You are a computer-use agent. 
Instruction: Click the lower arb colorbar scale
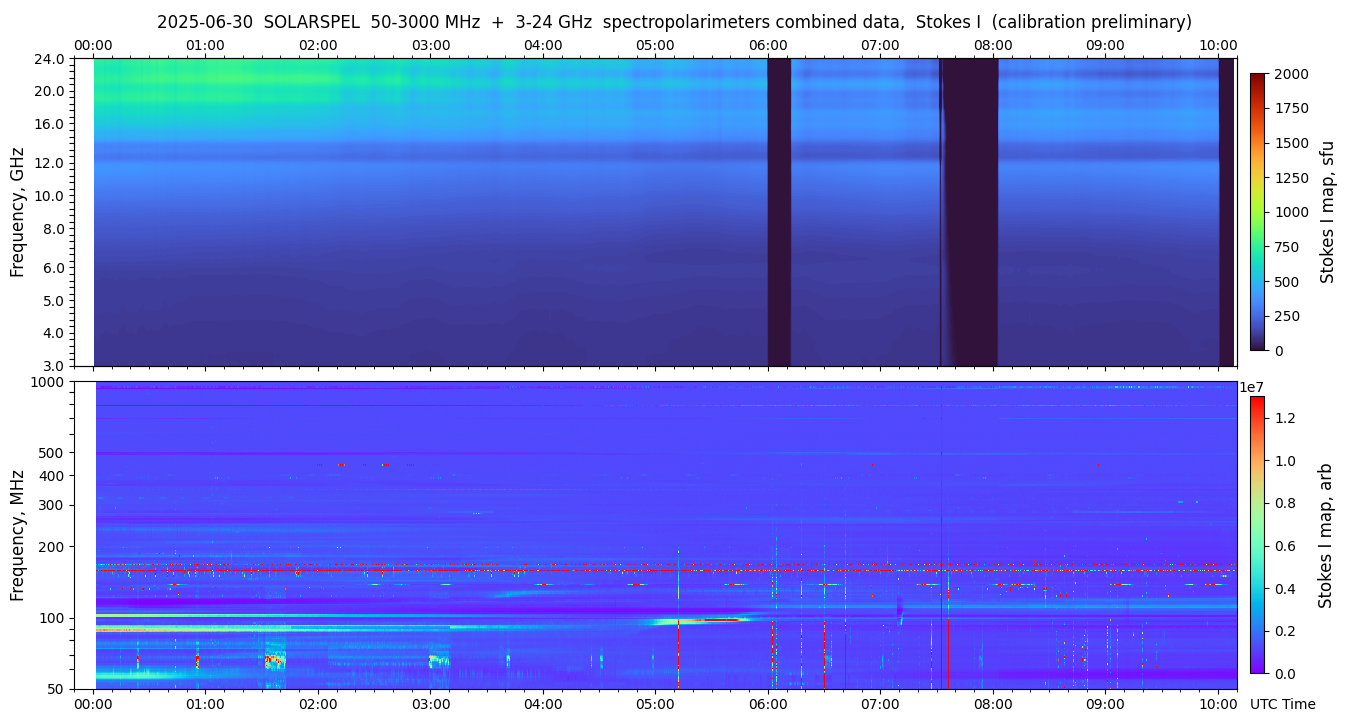pos(1257,534)
